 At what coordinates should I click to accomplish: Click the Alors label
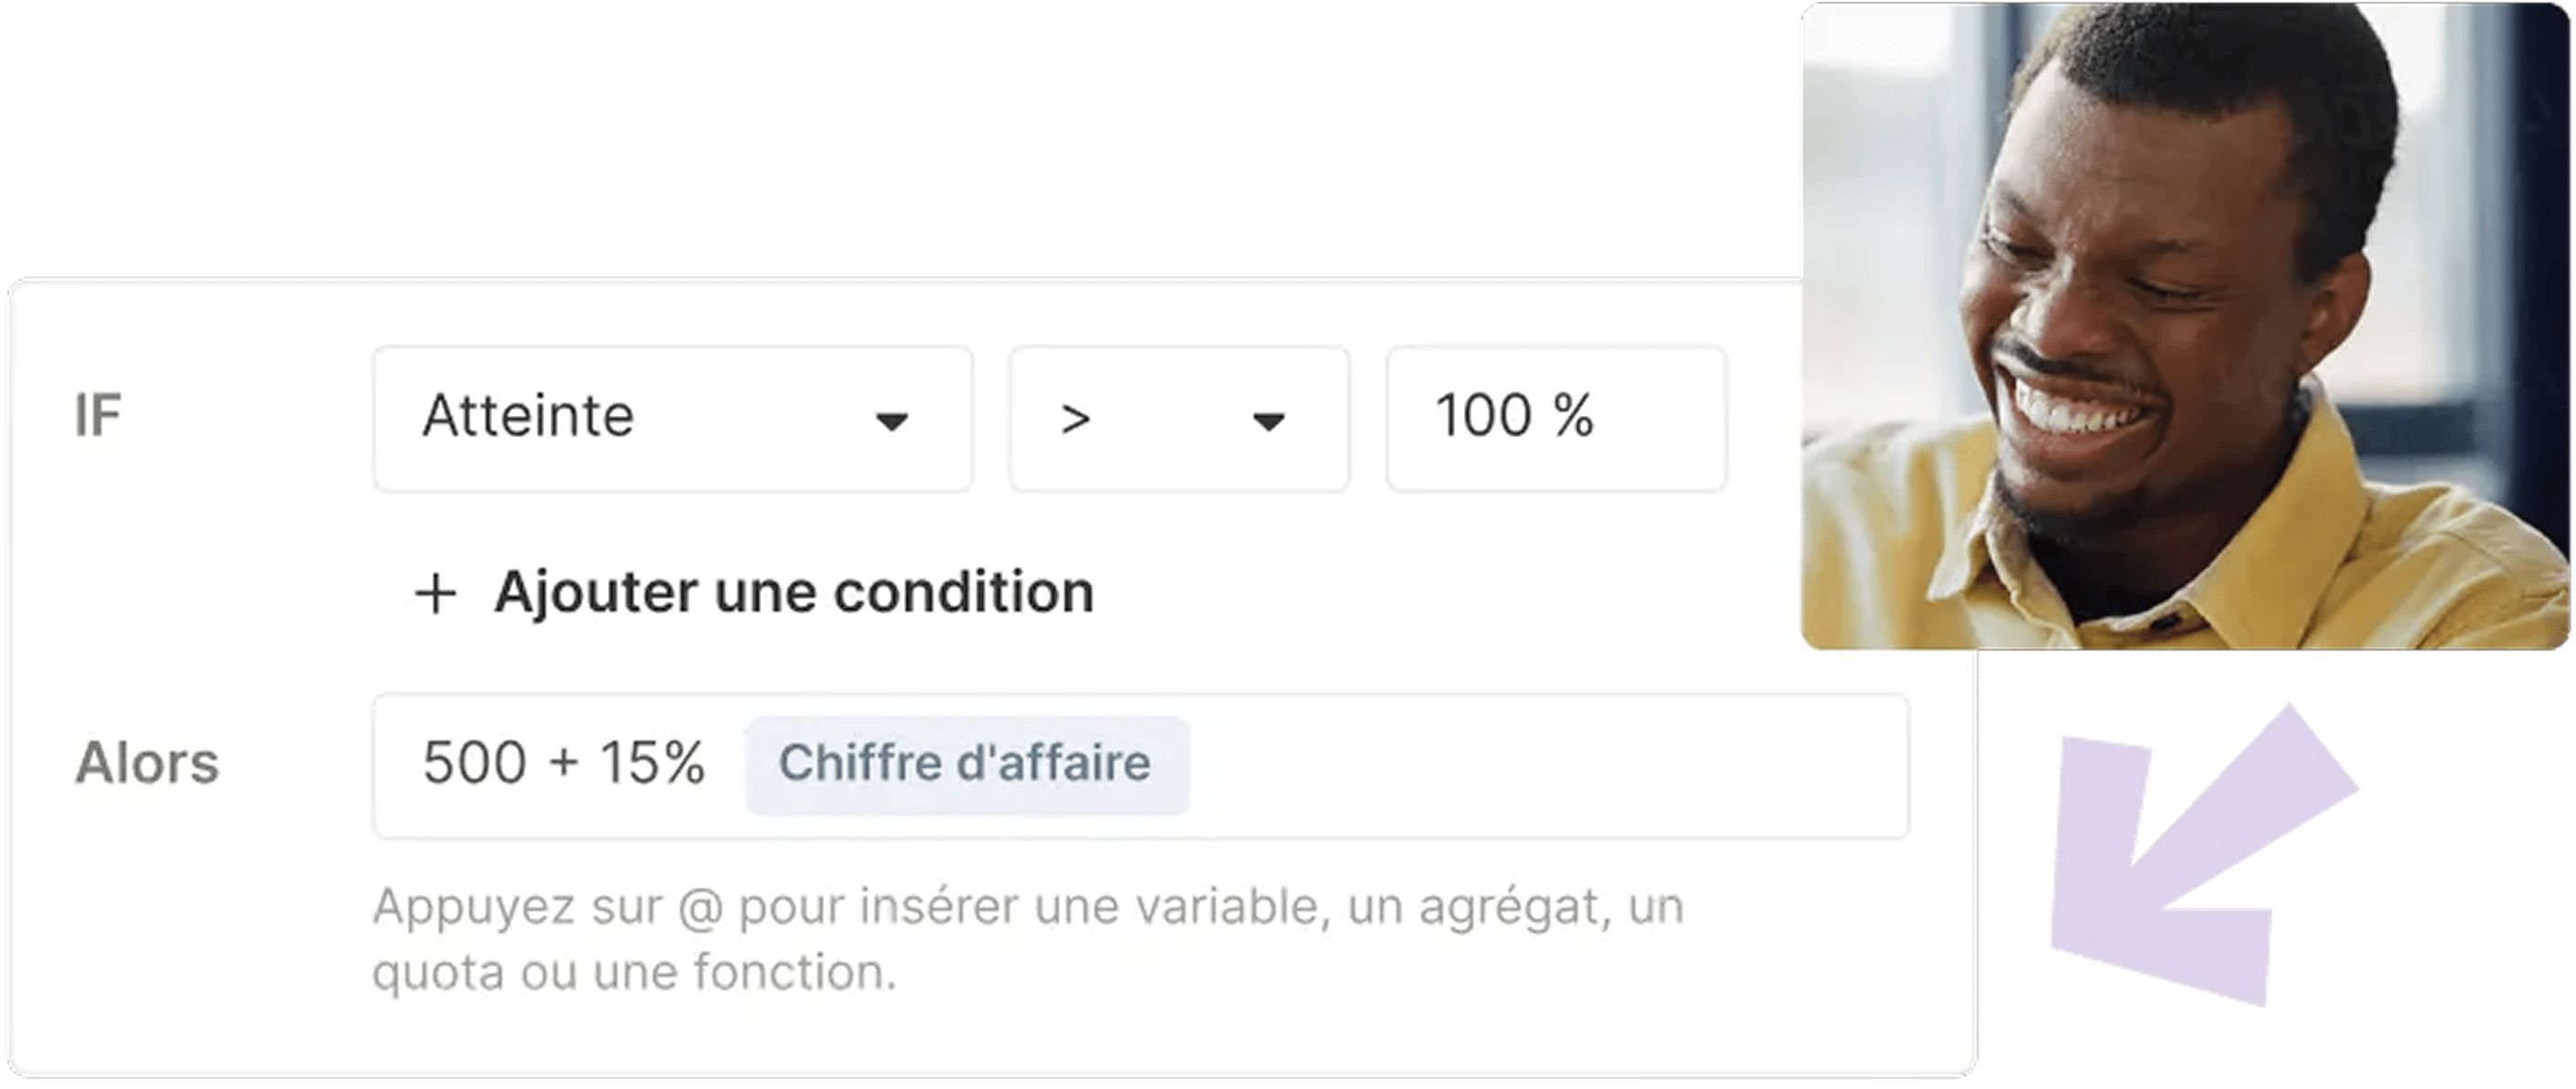coord(147,764)
